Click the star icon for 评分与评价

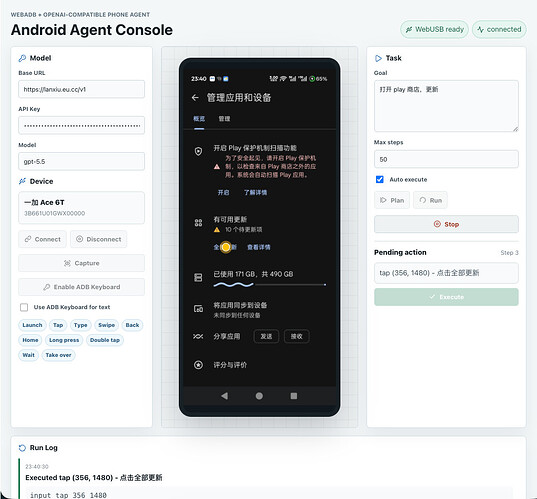pos(198,365)
